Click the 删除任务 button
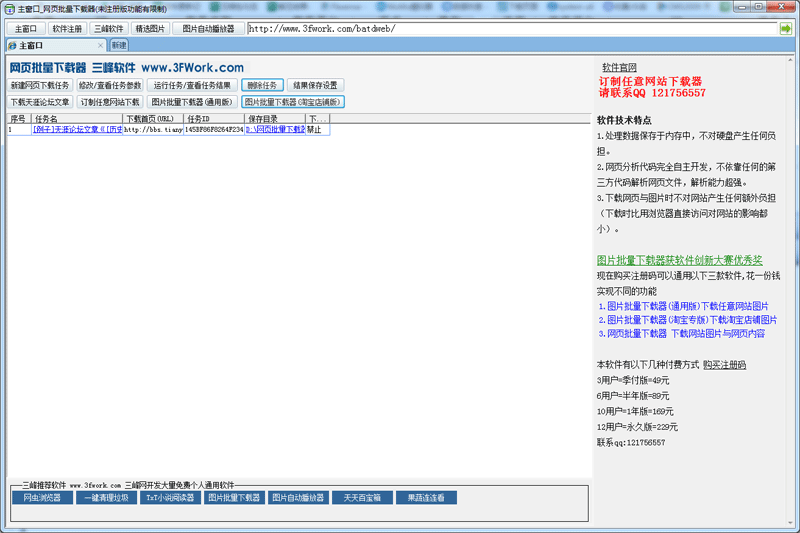800x533 pixels. [262, 85]
